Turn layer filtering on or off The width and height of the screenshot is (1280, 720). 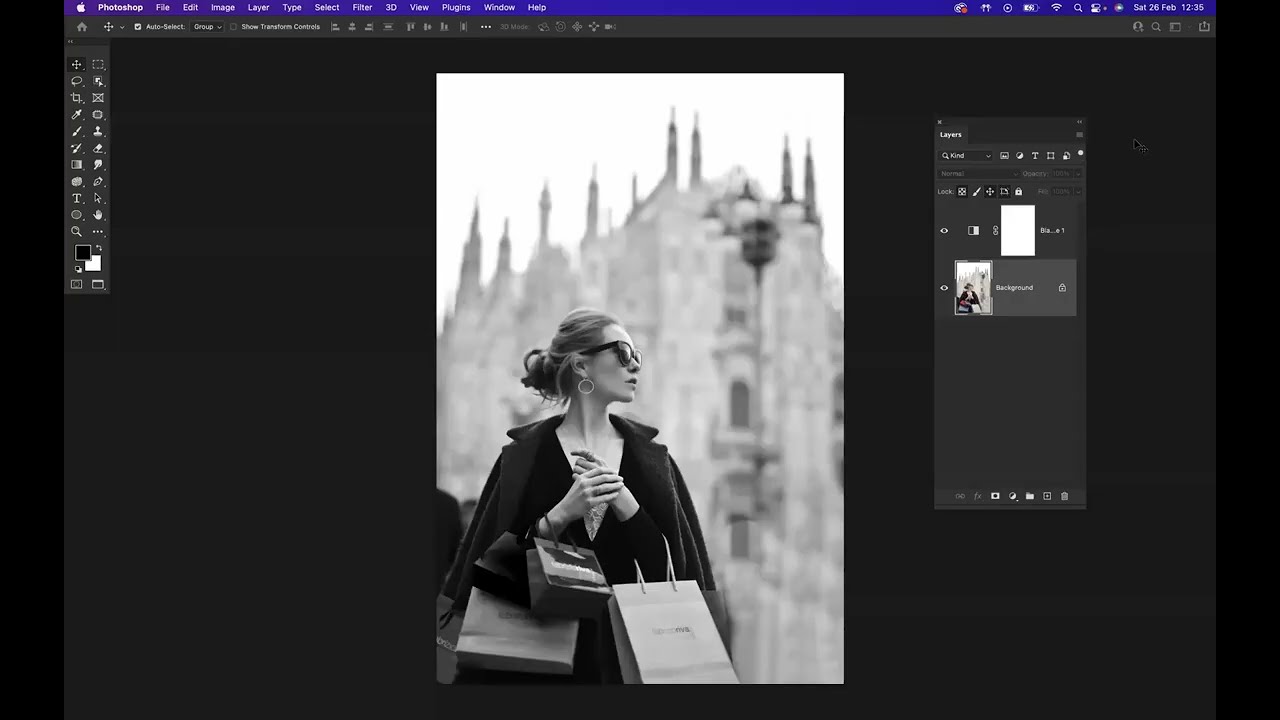(1080, 154)
